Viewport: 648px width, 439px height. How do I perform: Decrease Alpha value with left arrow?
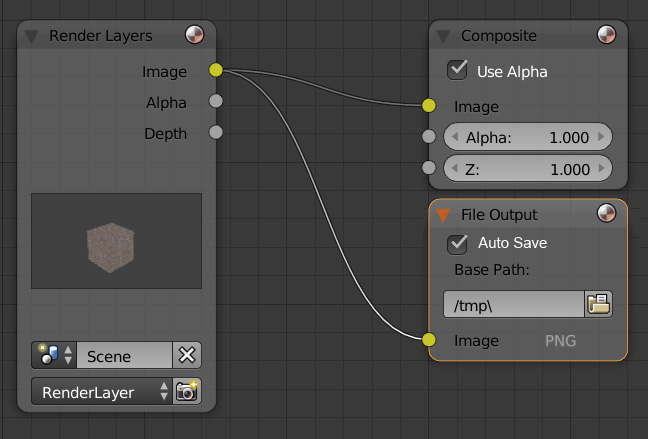click(455, 136)
